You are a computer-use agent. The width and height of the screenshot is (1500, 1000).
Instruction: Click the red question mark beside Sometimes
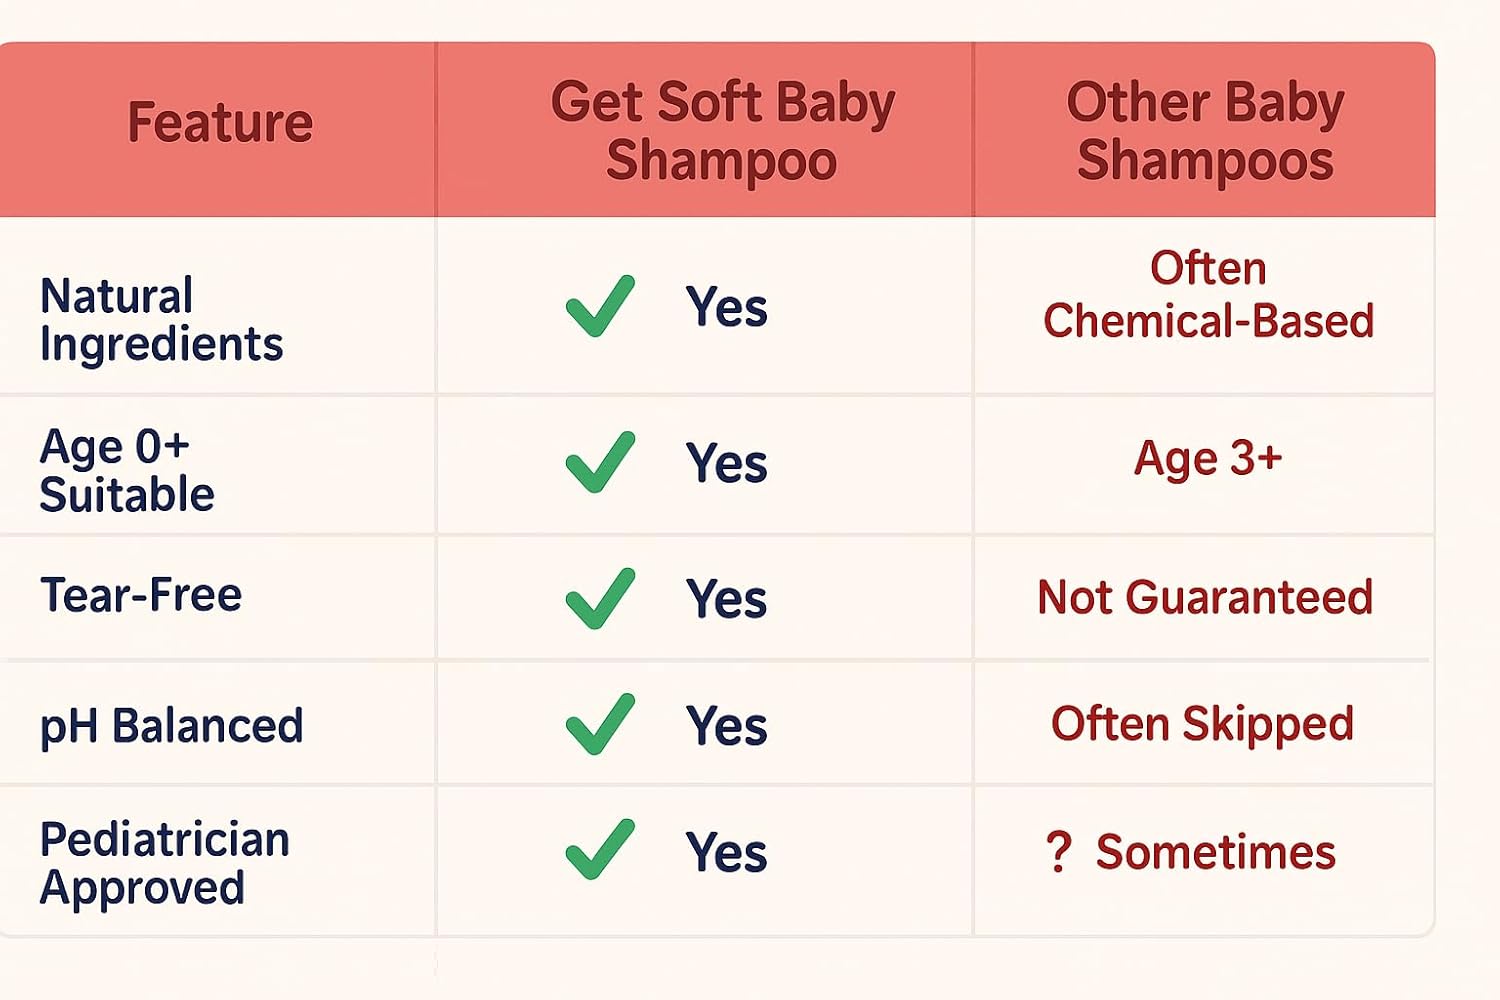[1058, 852]
